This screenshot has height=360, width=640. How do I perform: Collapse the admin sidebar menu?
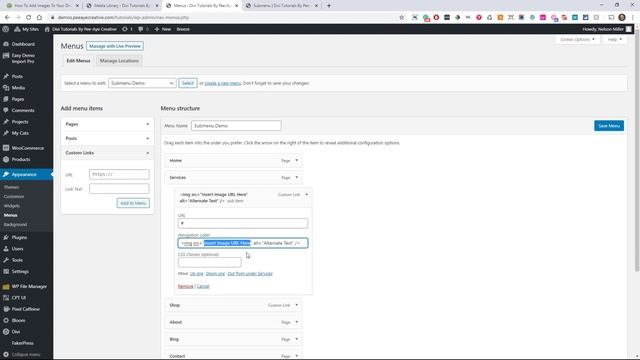pos(25,355)
